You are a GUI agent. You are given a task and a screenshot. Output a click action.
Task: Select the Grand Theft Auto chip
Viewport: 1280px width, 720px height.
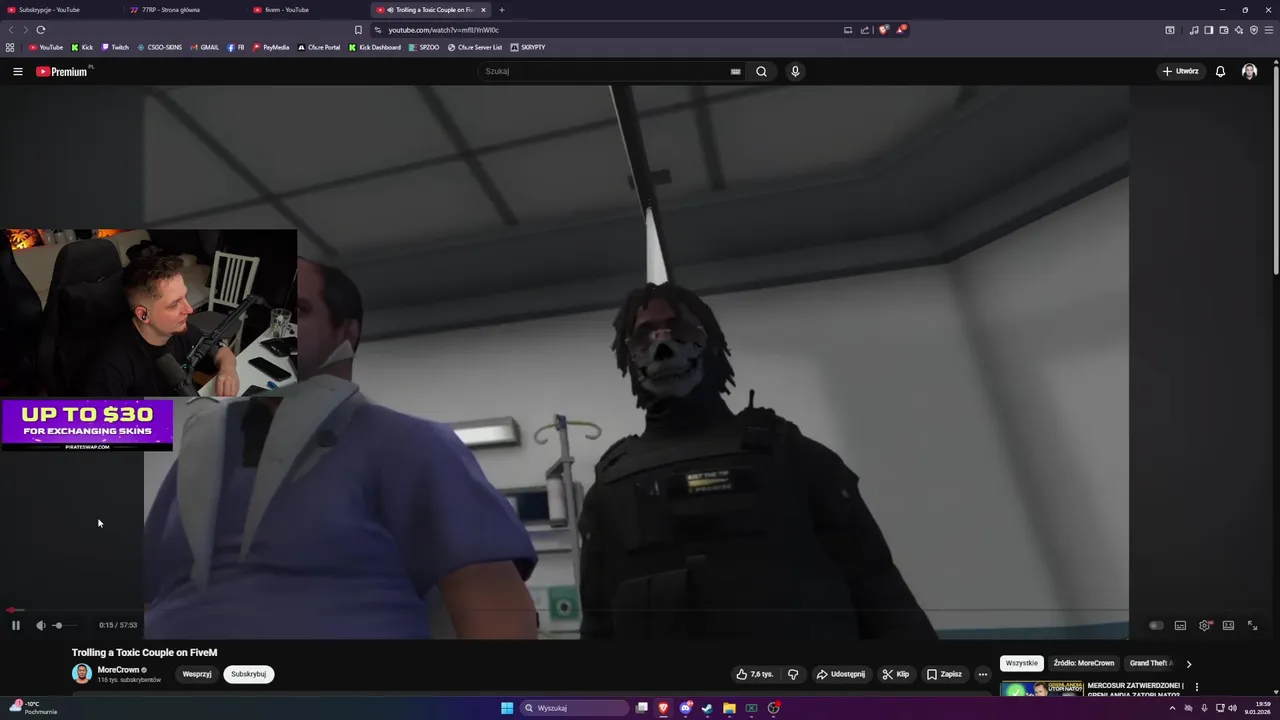tap(1150, 663)
